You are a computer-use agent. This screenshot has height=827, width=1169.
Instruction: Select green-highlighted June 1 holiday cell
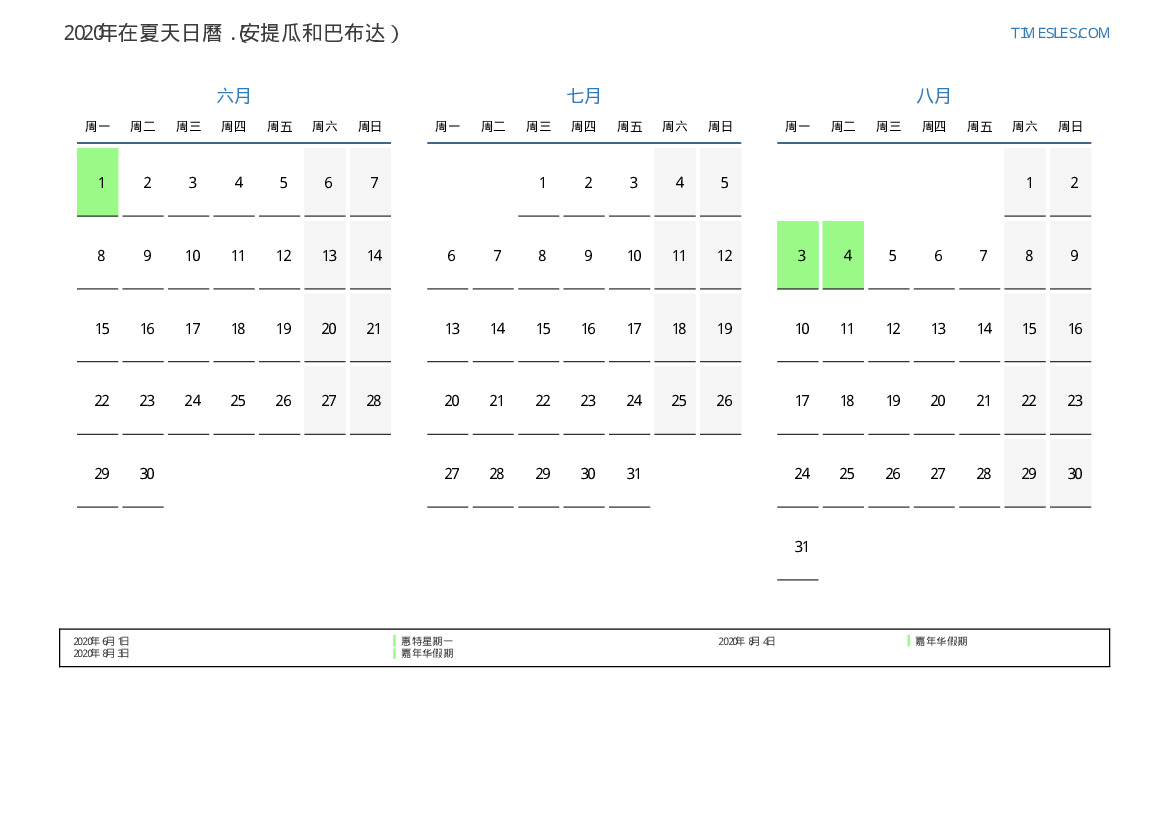tap(98, 182)
